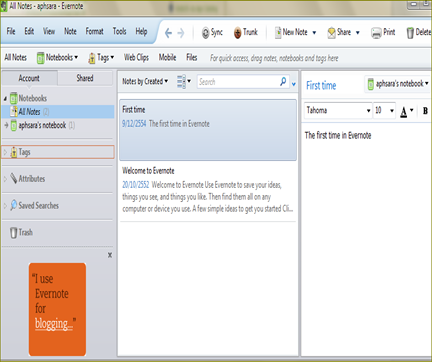The width and height of the screenshot is (432, 362).
Task: Select Saved Searches in the sidebar
Action: [x=34, y=205]
